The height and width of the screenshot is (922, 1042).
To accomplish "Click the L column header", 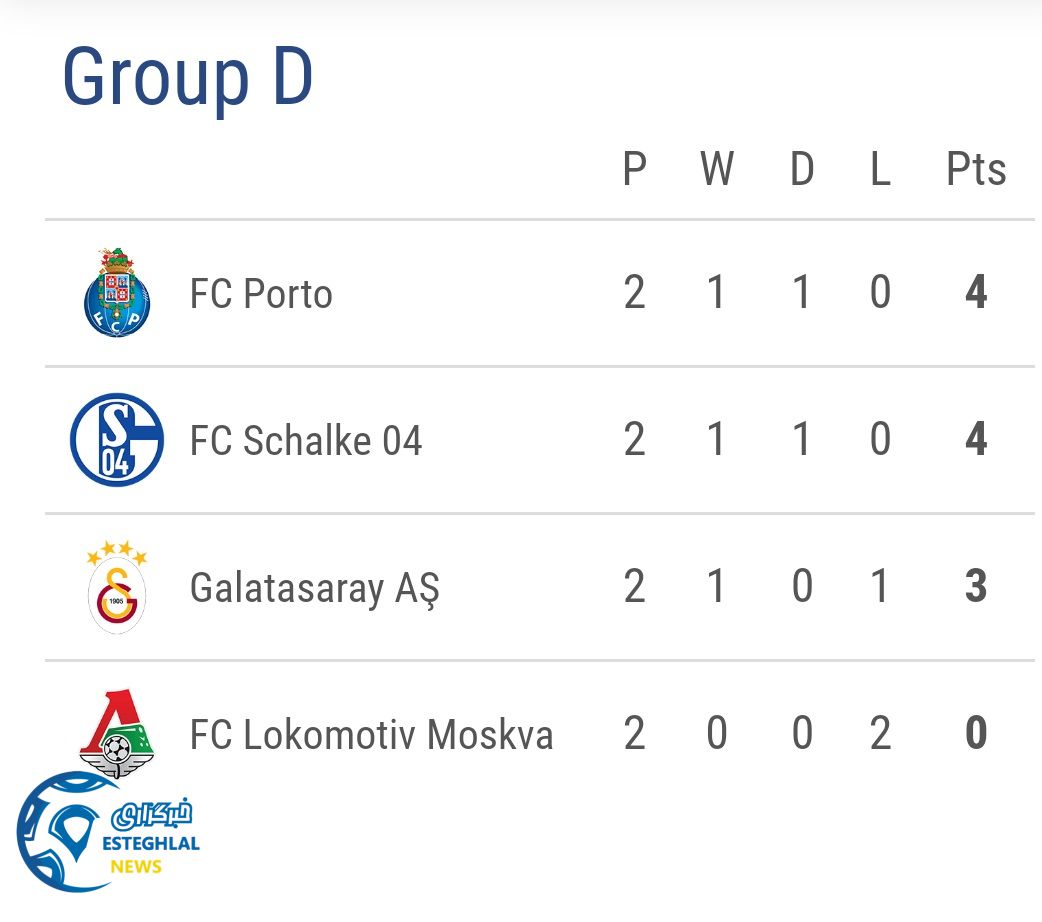I will (x=880, y=170).
